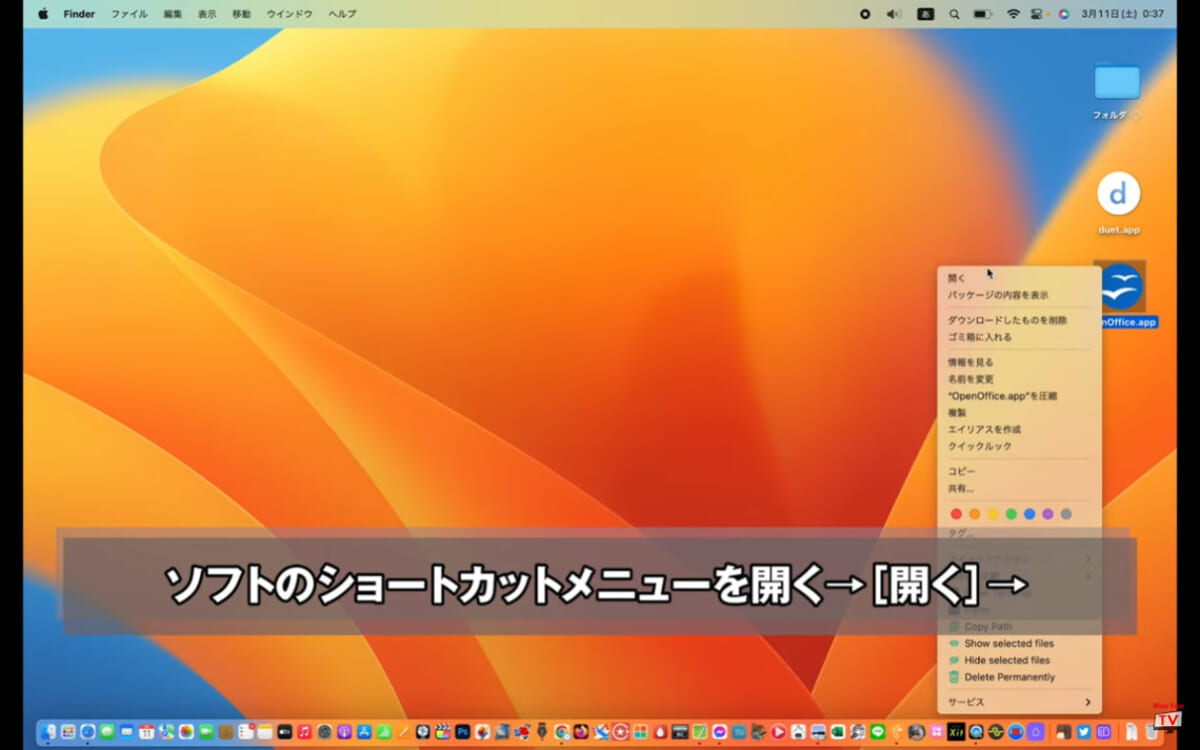Open Twitter from the Dock
The width and height of the screenshot is (1200, 750).
coord(1084,732)
